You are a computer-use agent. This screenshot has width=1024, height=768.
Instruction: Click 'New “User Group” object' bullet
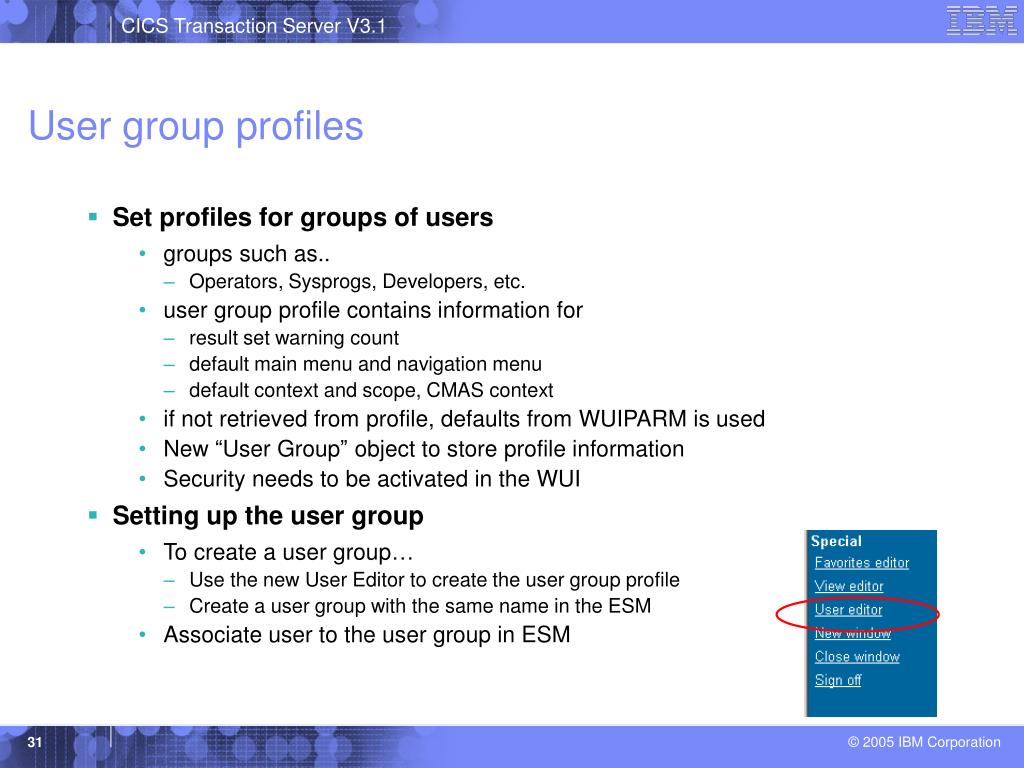[424, 449]
